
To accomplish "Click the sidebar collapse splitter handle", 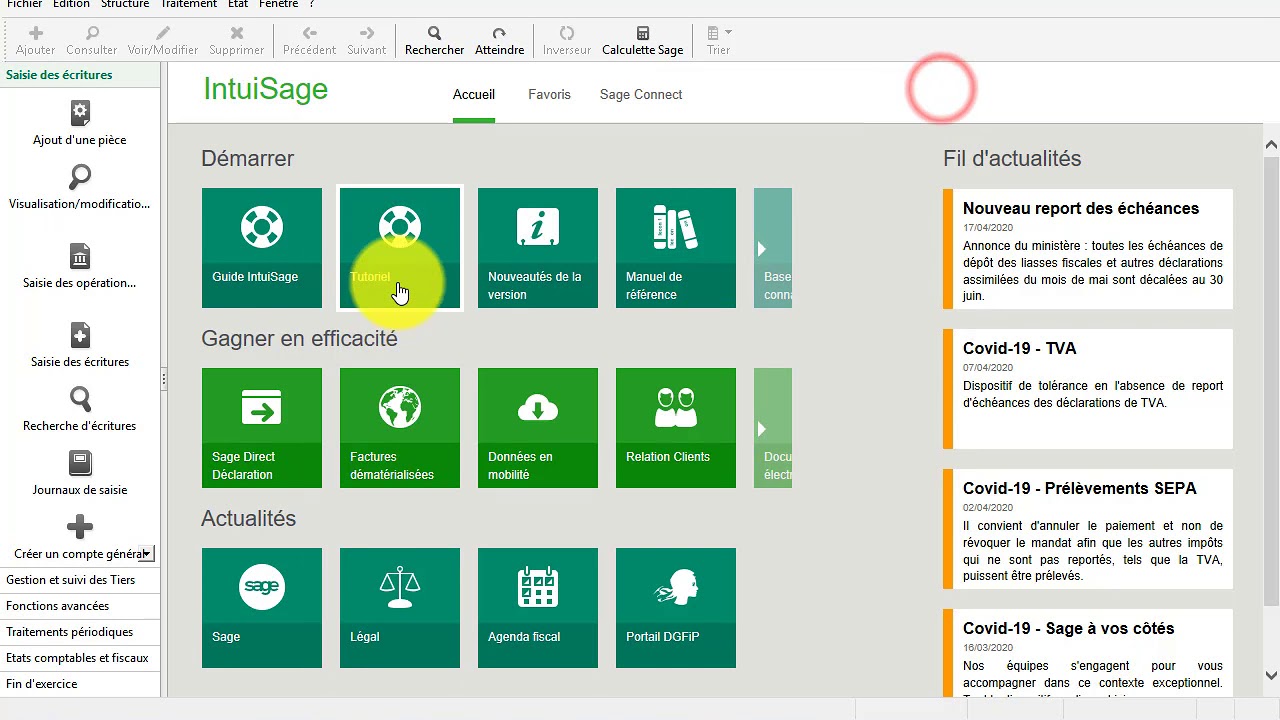I will coord(164,379).
